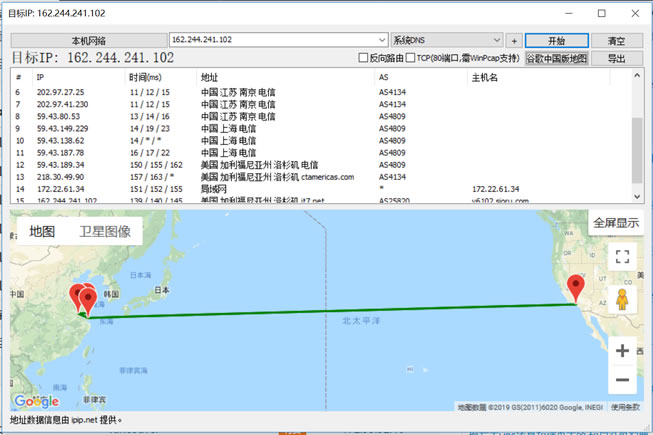653x435 pixels.
Task: Click the map fullscreen bracket icon
Action: [622, 256]
